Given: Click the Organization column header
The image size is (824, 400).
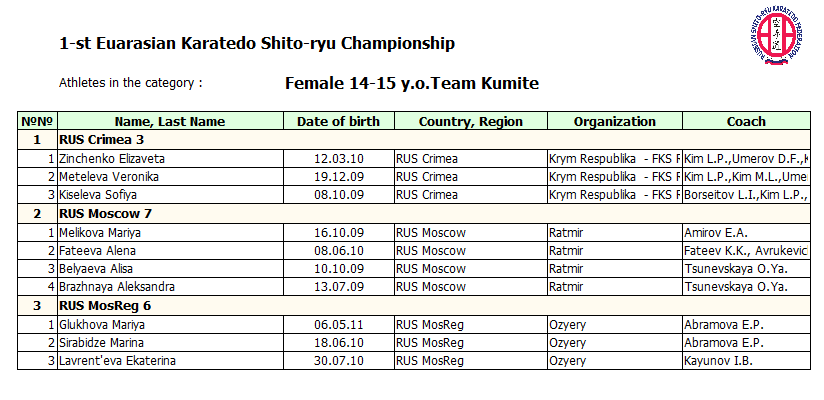Looking at the screenshot, I should (x=615, y=121).
